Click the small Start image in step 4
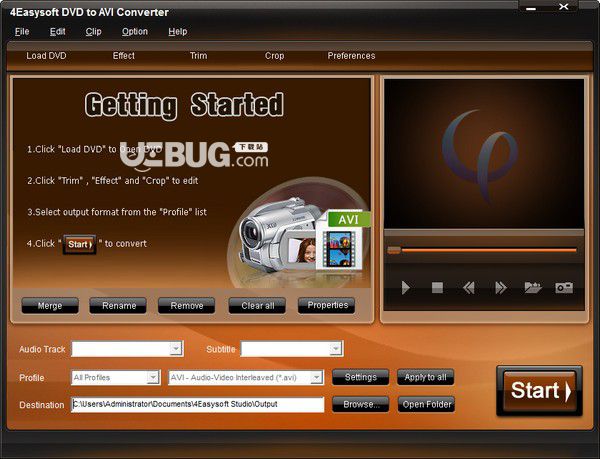This screenshot has width=600, height=459. pos(80,244)
